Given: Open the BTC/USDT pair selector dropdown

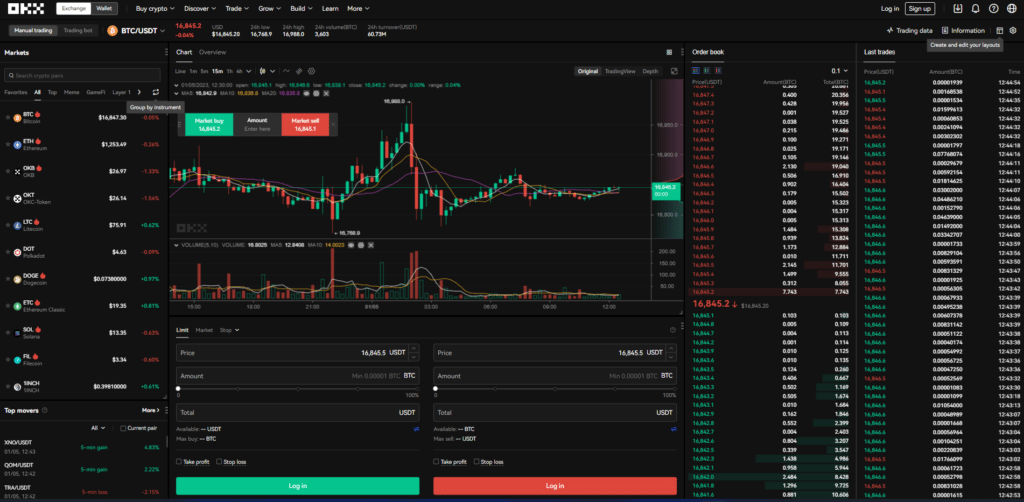Looking at the screenshot, I should pos(136,30).
